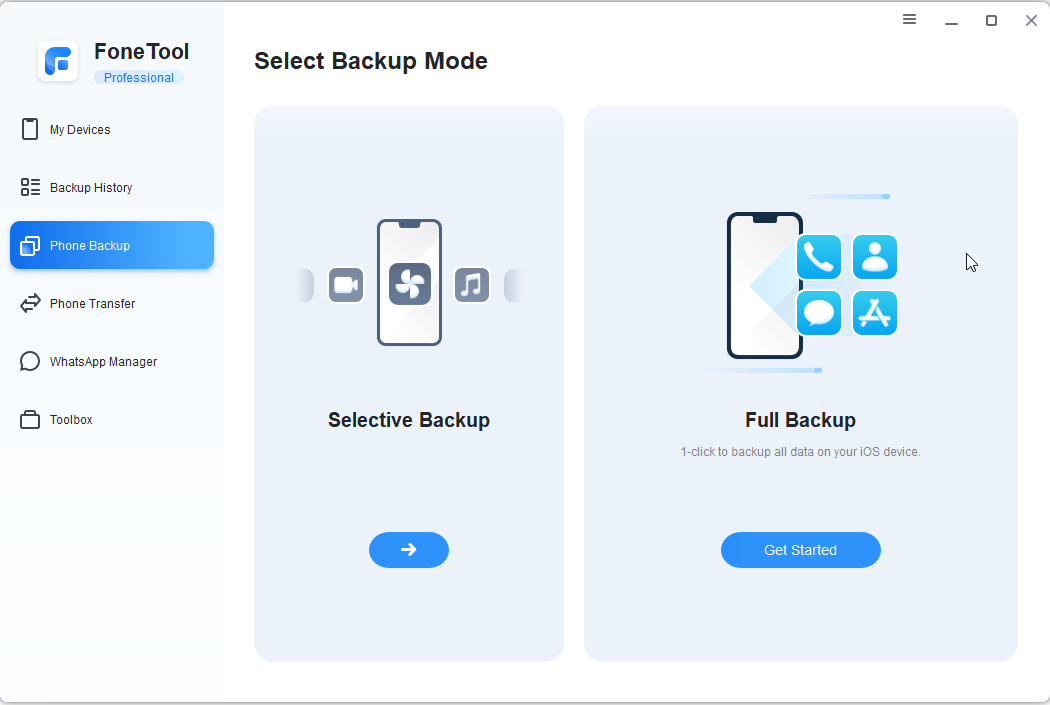1050x705 pixels.
Task: Click the photos pinwheel icon on phone
Action: pos(410,284)
